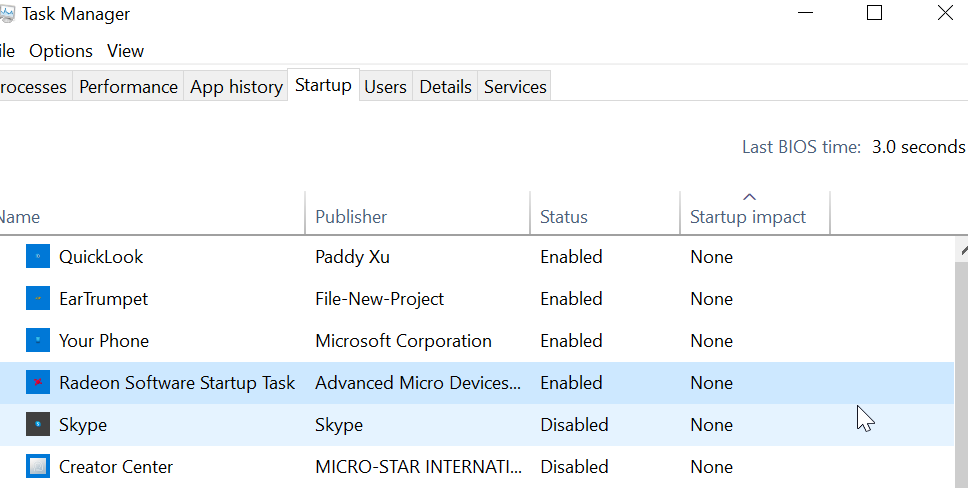The height and width of the screenshot is (488, 968).
Task: Click the 3.0 seconds BIOS value
Action: pos(918,146)
